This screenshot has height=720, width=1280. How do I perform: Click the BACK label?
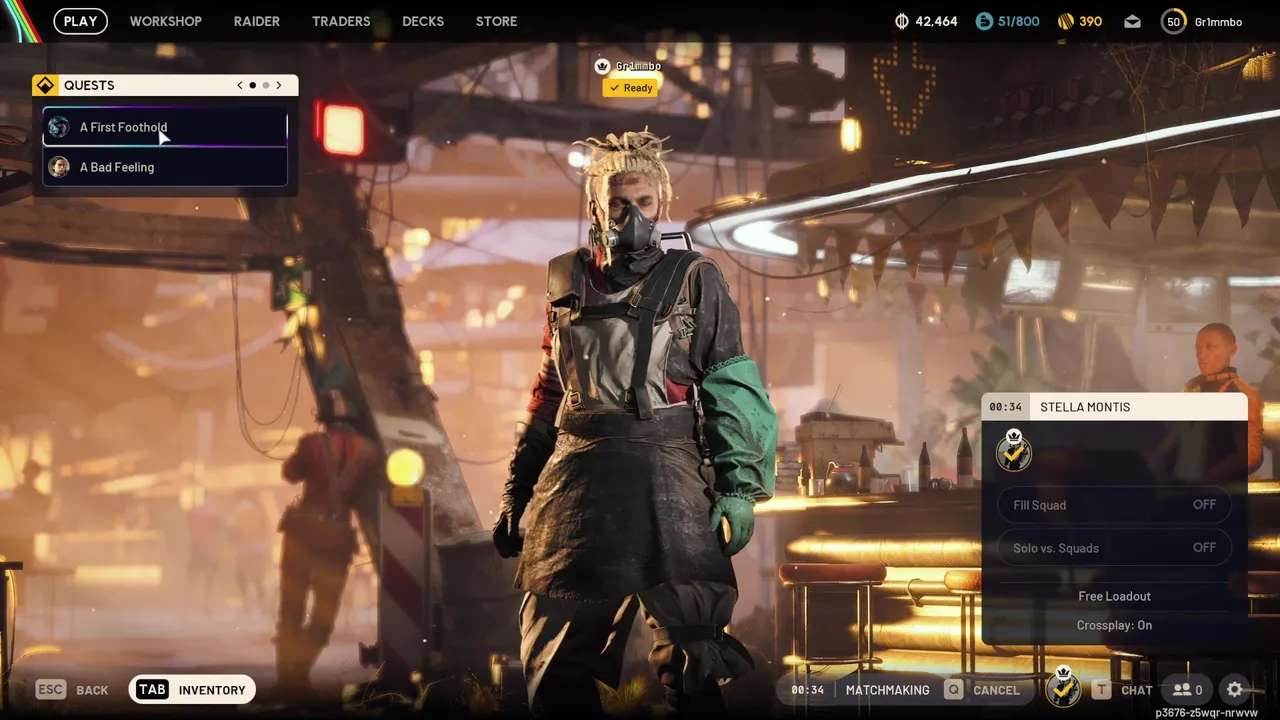(92, 690)
